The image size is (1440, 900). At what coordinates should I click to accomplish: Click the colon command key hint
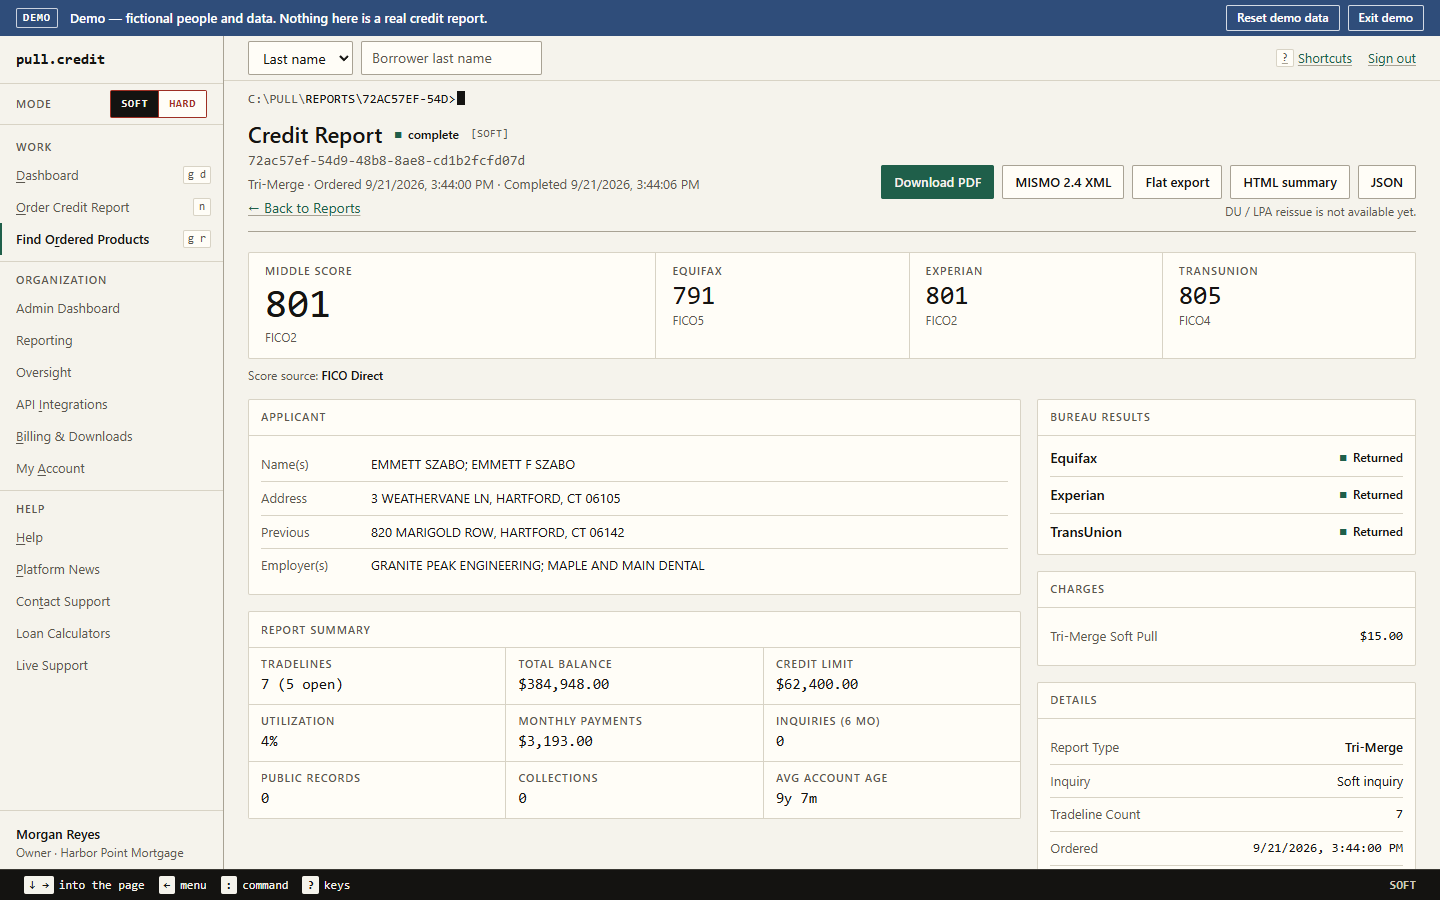[229, 885]
